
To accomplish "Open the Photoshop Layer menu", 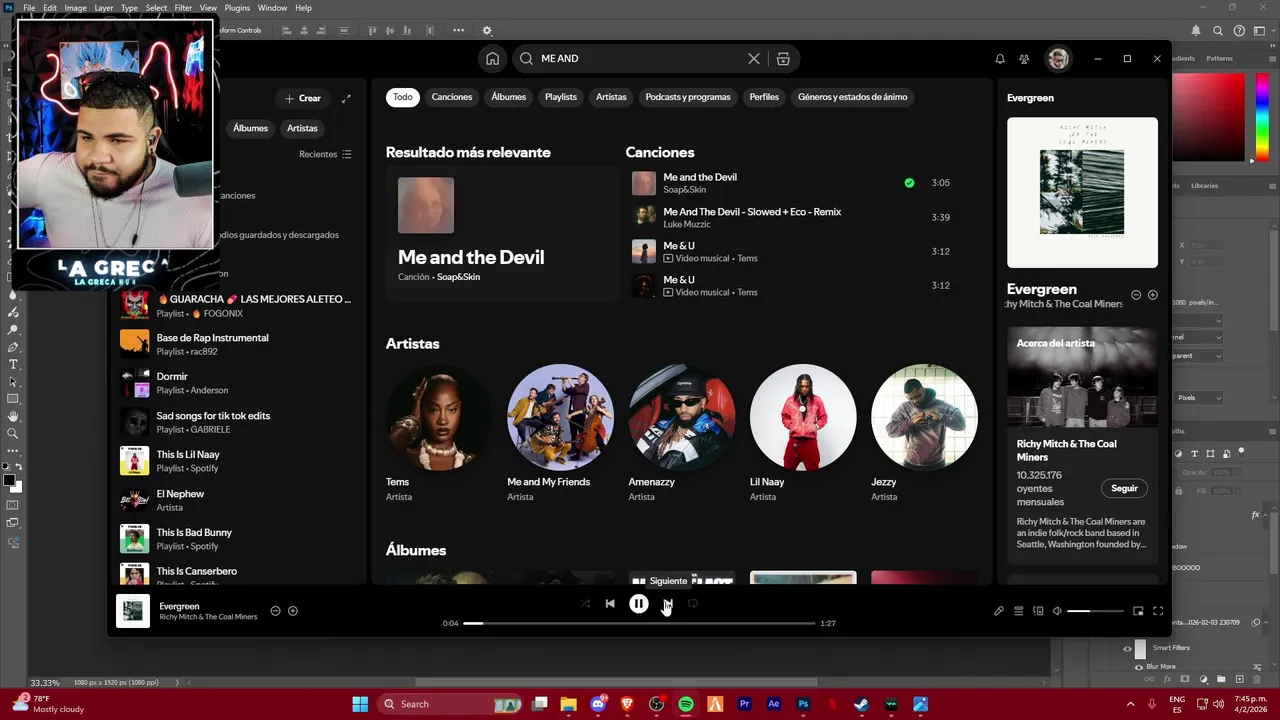I will coord(104,8).
